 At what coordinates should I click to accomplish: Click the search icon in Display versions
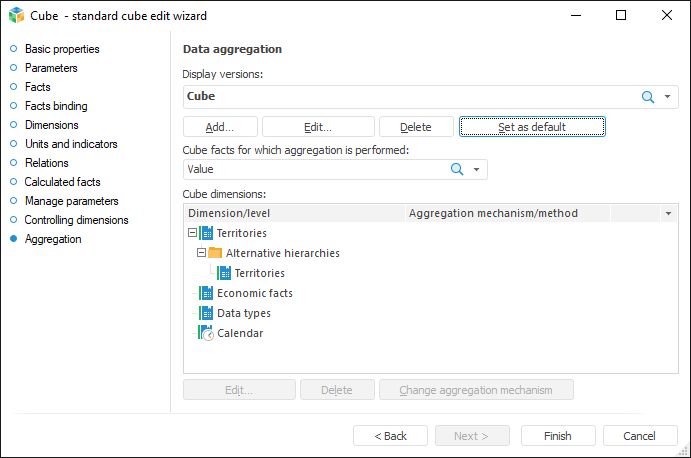[647, 97]
